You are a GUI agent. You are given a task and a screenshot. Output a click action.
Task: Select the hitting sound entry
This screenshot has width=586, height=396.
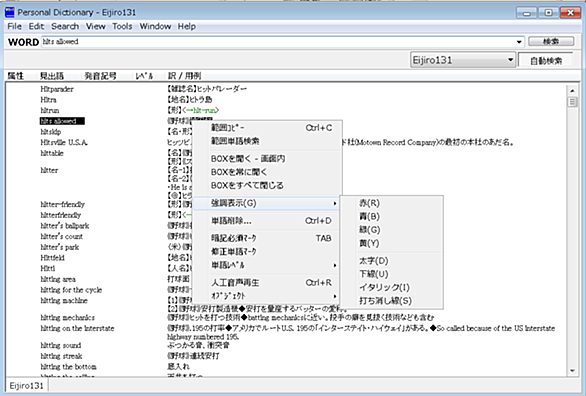[61, 346]
